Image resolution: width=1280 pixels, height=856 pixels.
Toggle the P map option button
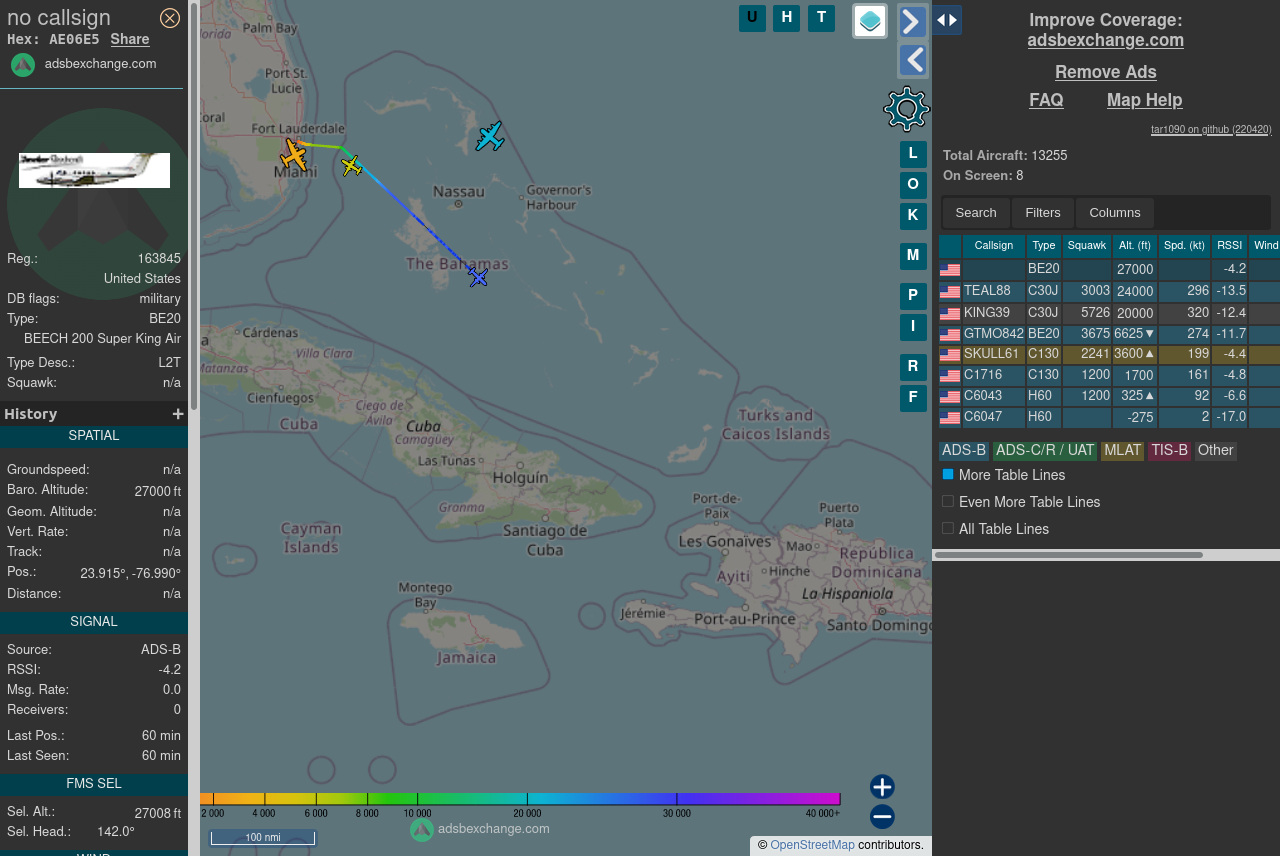[913, 296]
